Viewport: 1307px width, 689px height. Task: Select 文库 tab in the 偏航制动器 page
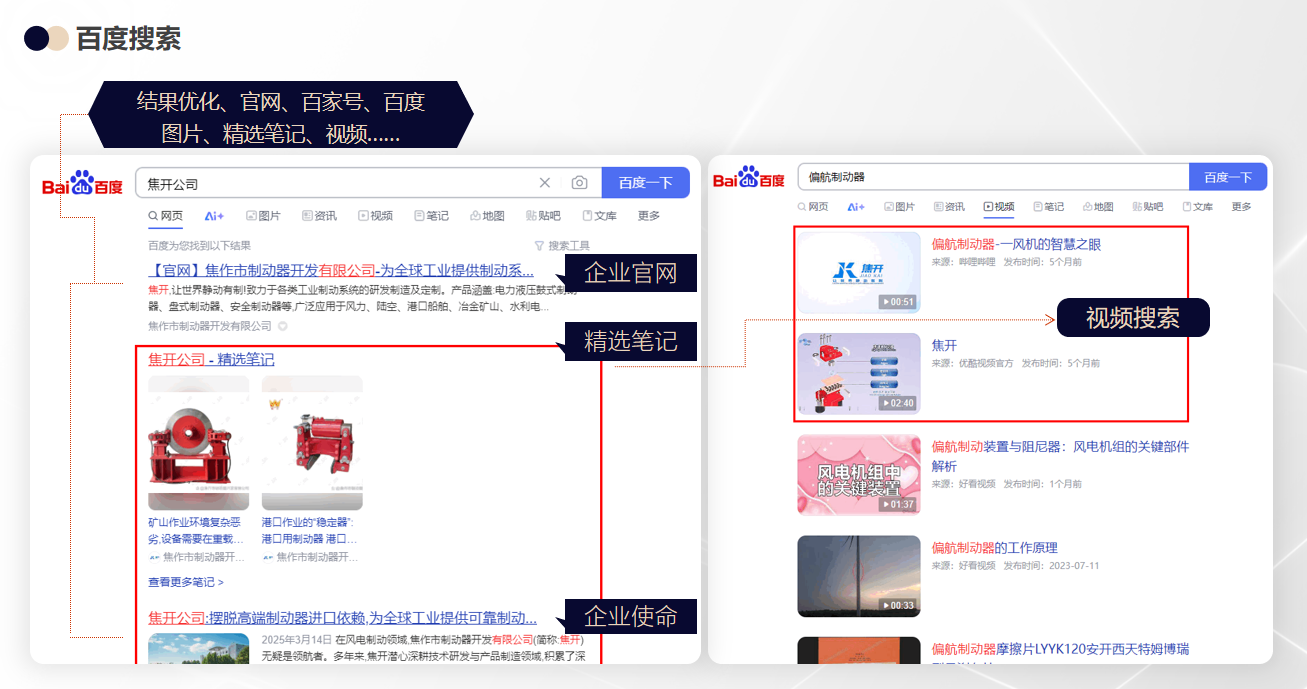pos(1197,207)
